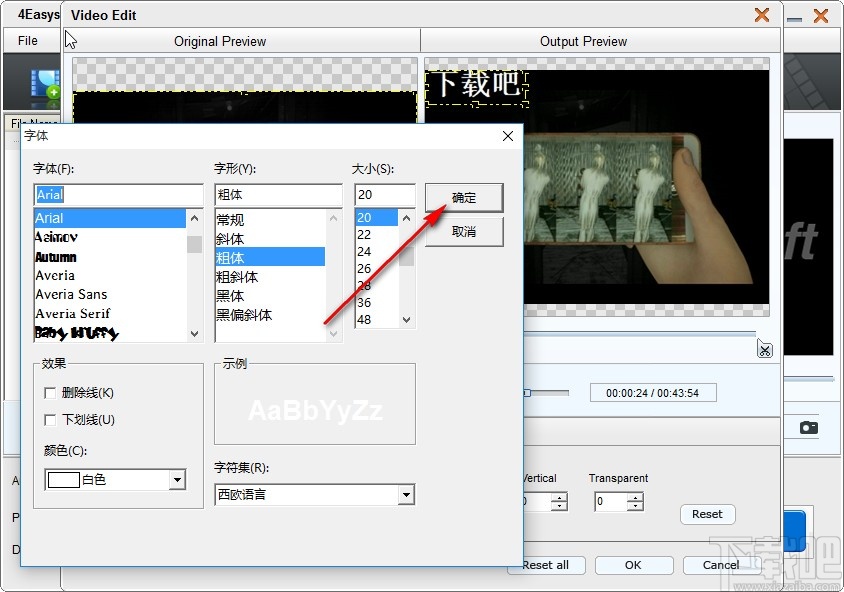844x592 pixels.
Task: Click the playback time display
Action: coord(653,393)
